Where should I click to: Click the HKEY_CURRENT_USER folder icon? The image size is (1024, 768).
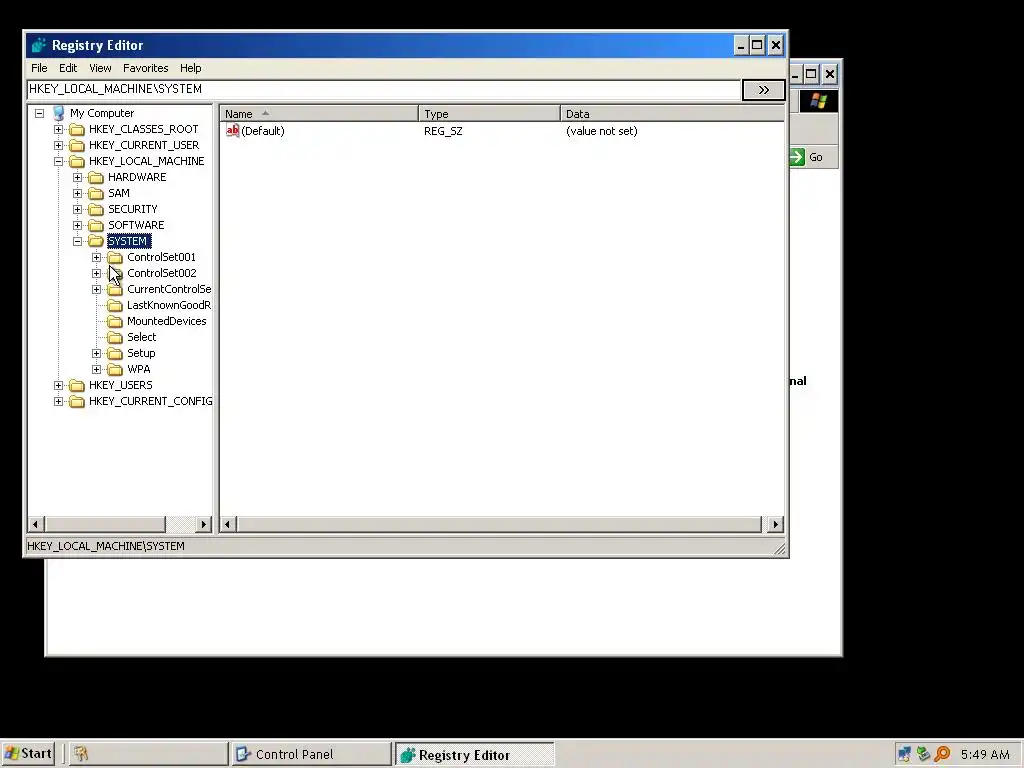(77, 145)
